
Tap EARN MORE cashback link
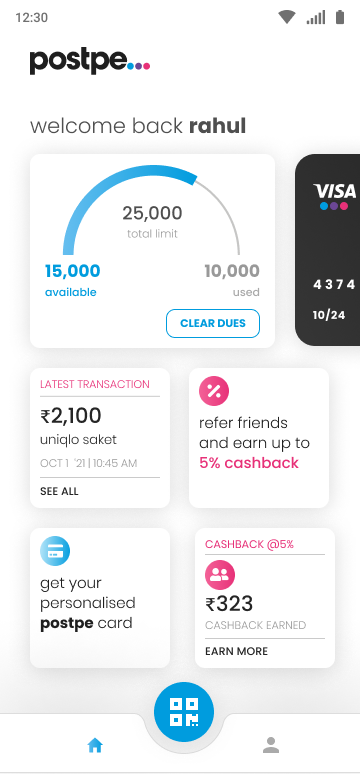click(x=237, y=651)
